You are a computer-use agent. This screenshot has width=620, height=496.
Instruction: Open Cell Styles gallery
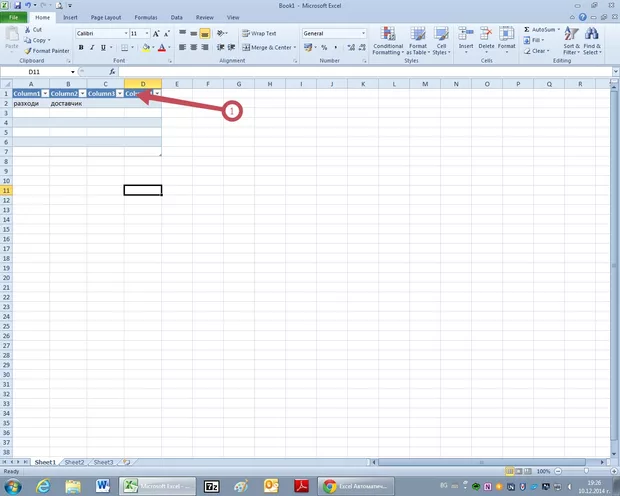click(x=441, y=41)
